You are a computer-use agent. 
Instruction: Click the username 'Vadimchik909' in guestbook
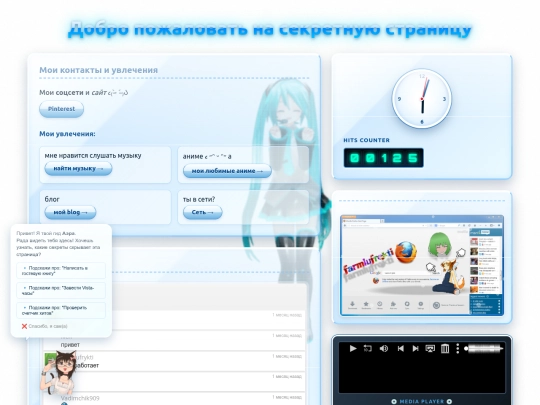coord(80,398)
